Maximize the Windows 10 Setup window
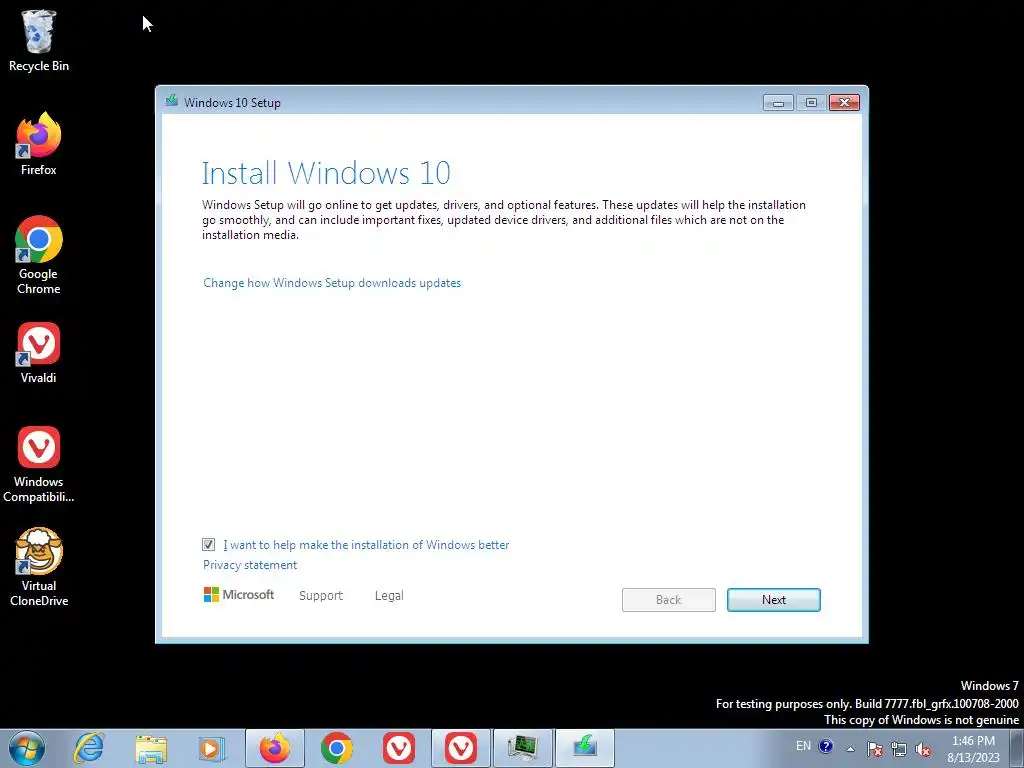 click(811, 103)
